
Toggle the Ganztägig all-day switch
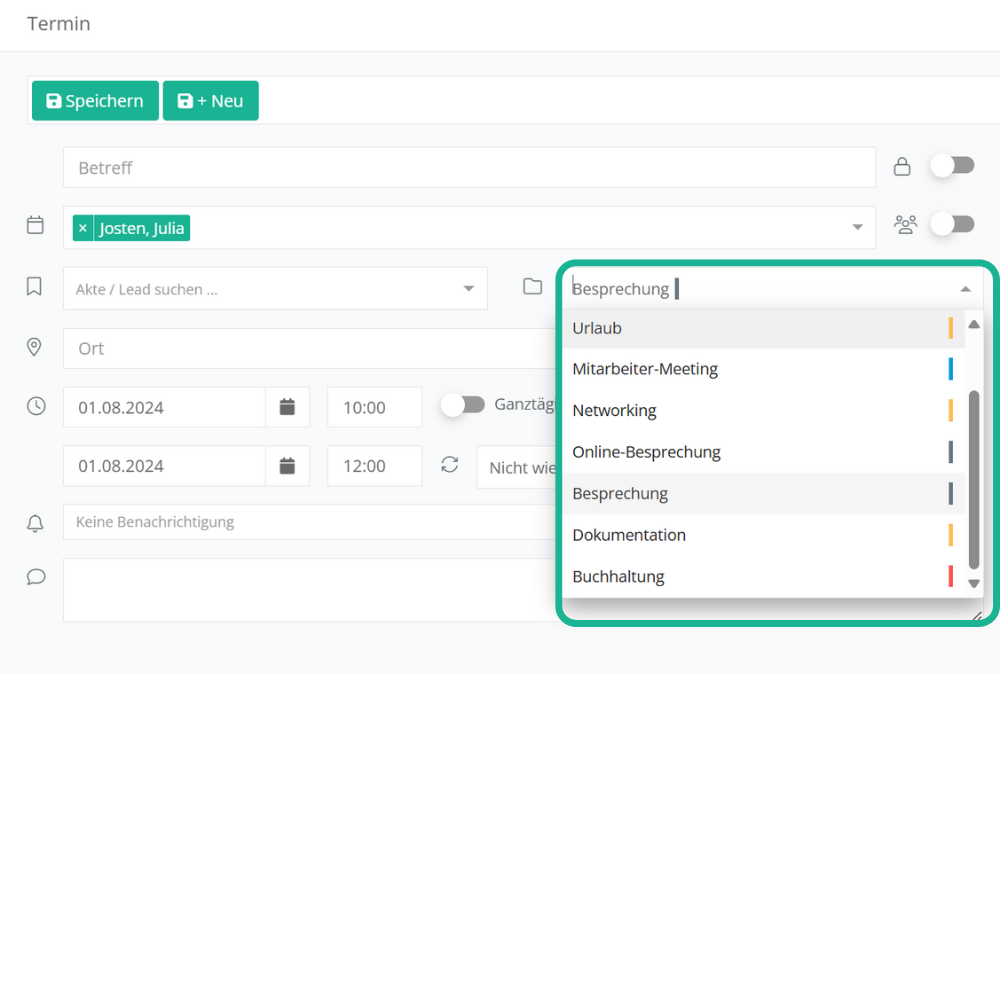463,405
